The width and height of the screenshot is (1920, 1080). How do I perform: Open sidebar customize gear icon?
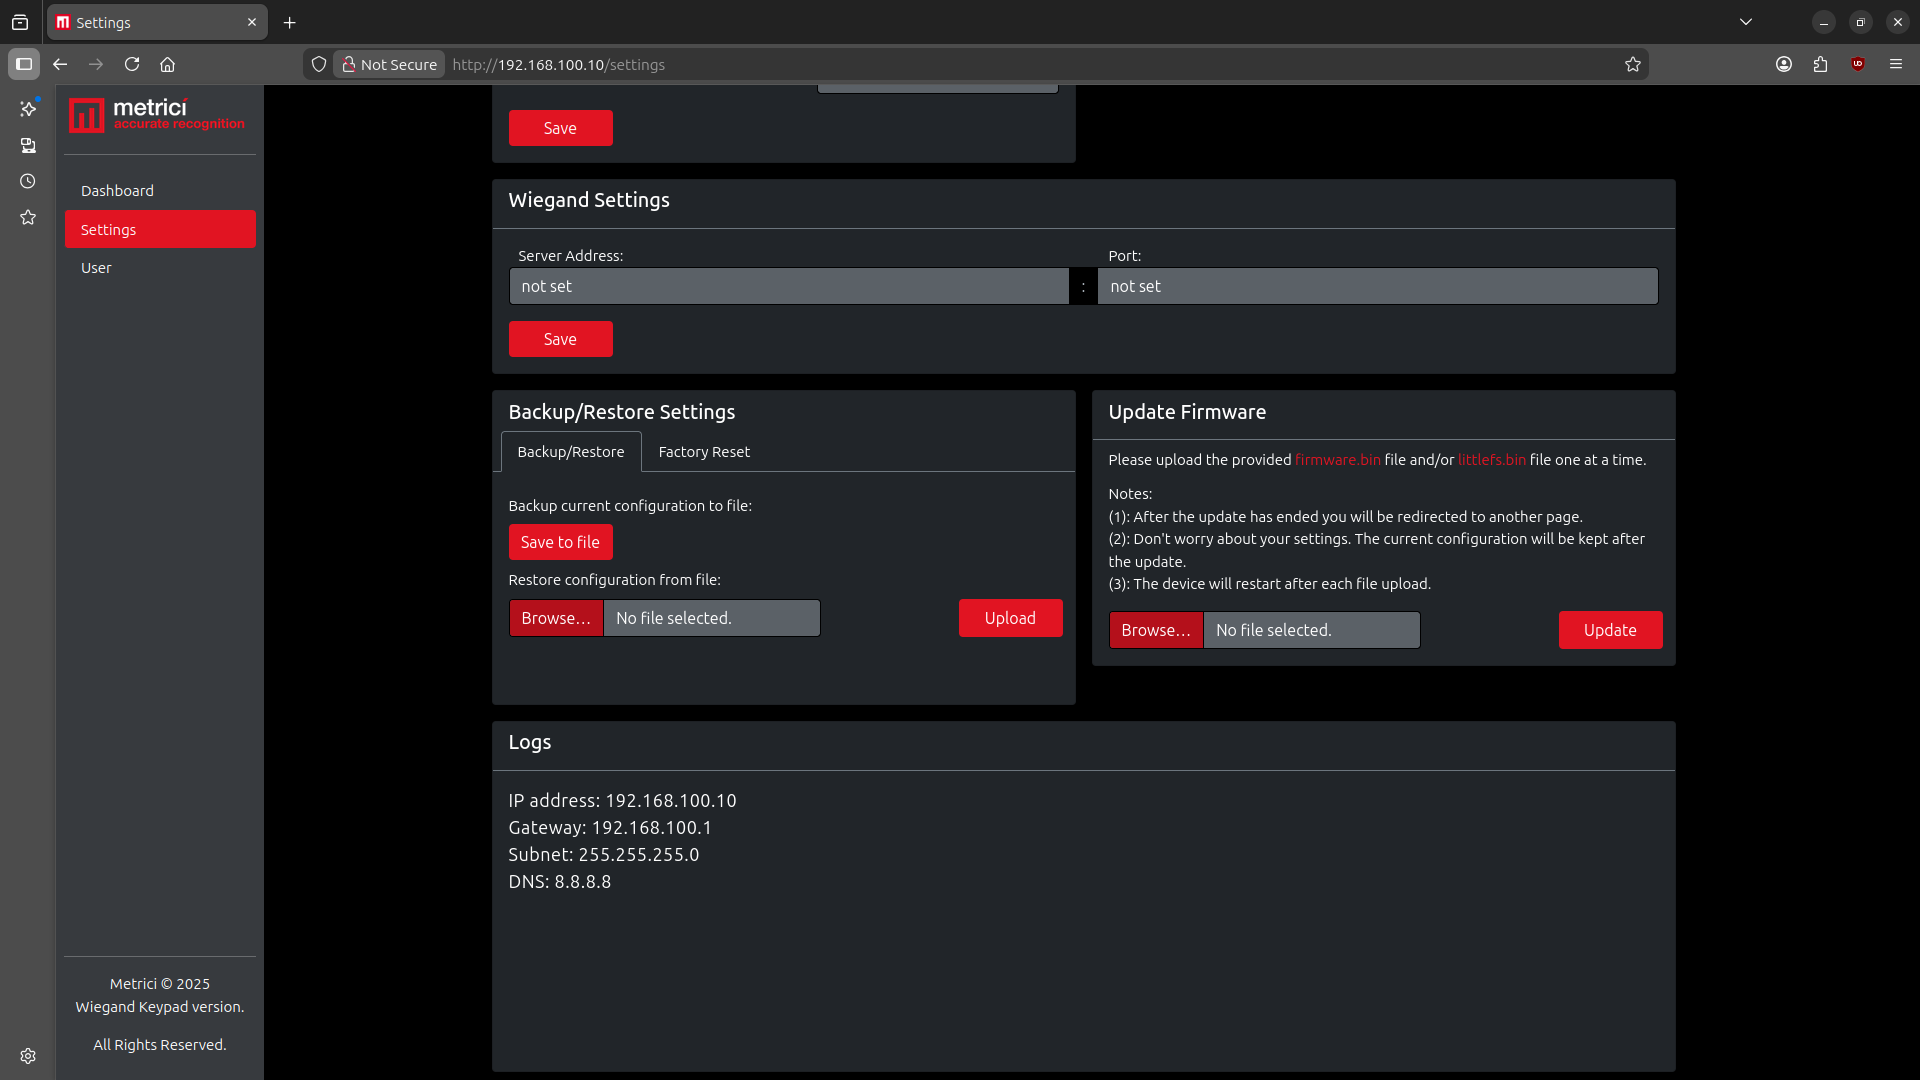[28, 1056]
